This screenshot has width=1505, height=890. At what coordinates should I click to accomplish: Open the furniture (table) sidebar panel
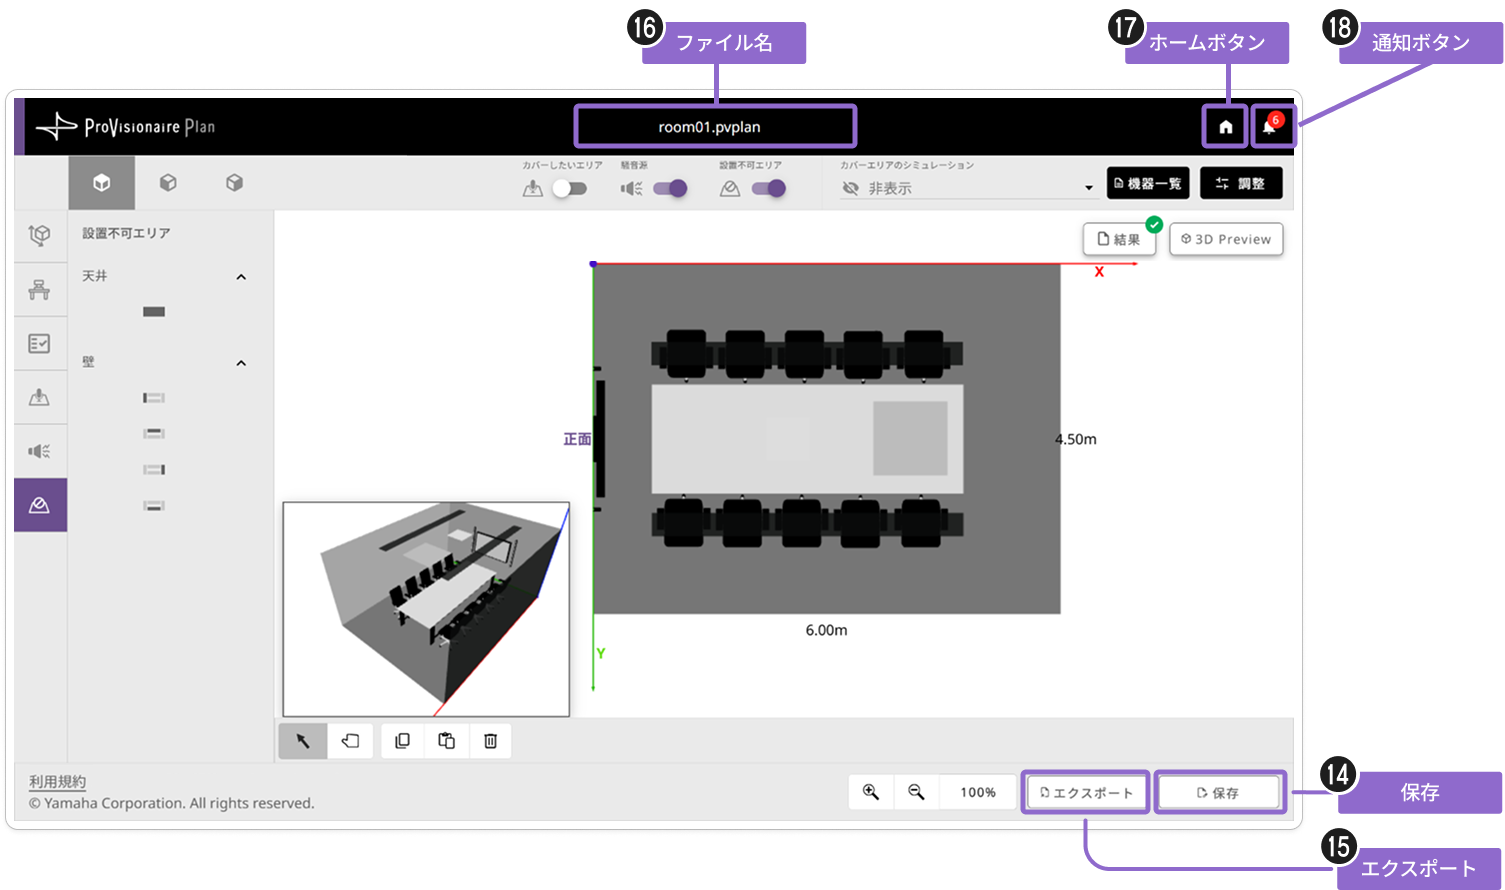tap(40, 290)
